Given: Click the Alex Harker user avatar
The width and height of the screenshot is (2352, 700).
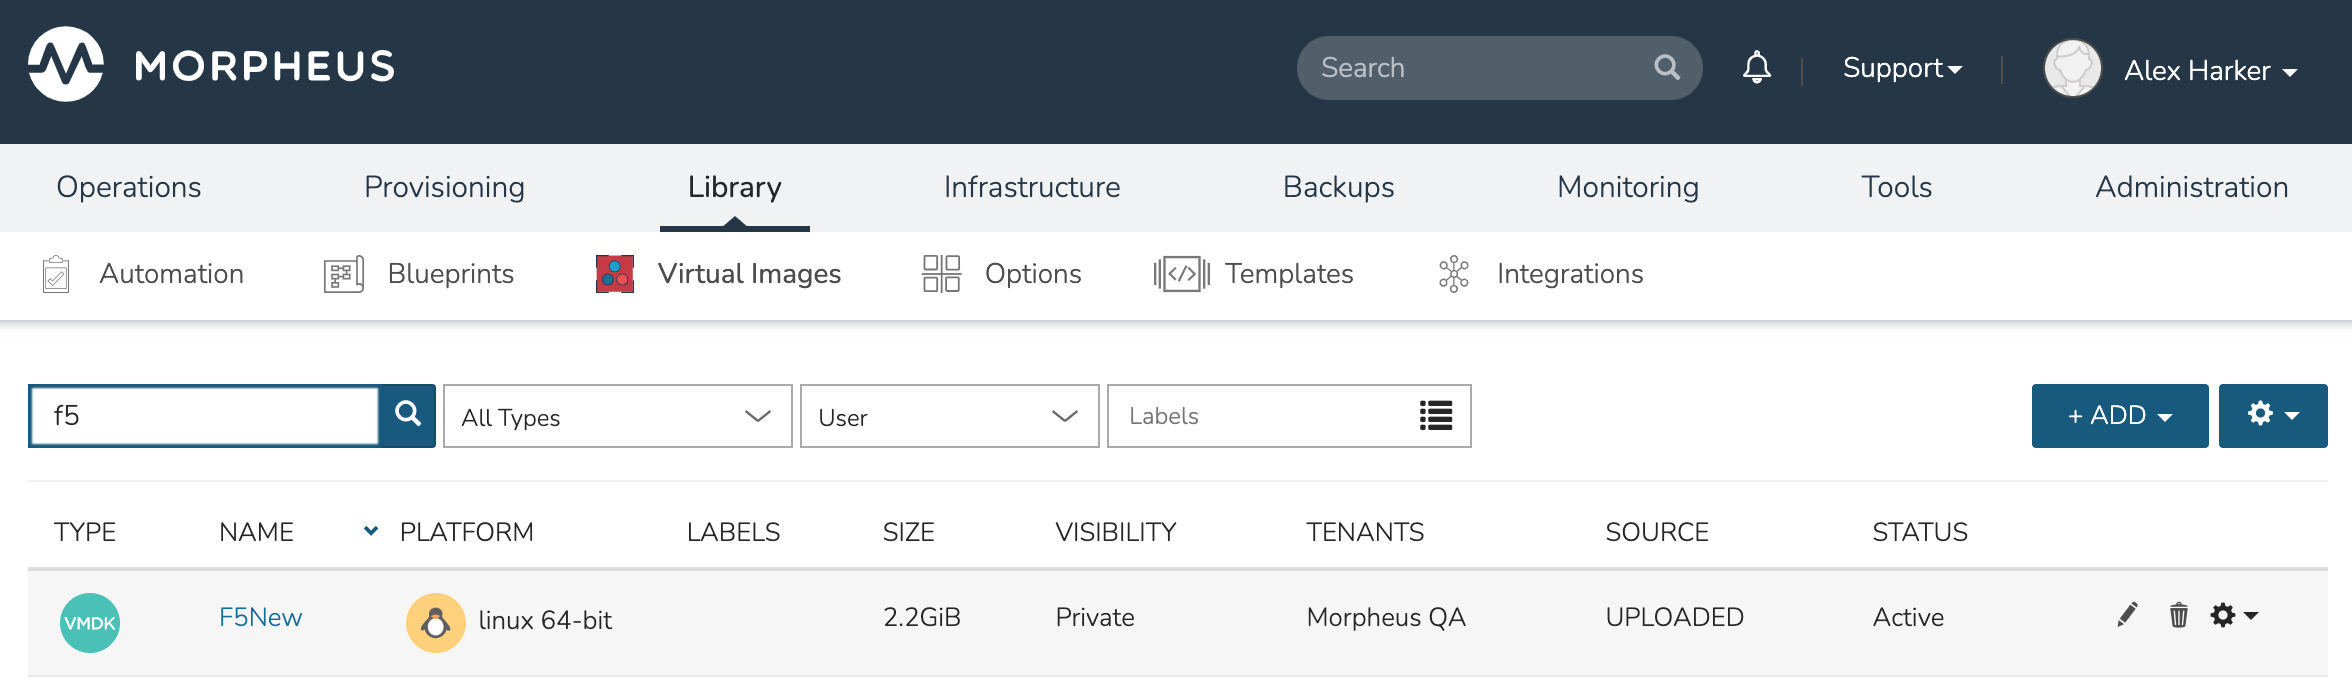Looking at the screenshot, I should coord(2072,69).
